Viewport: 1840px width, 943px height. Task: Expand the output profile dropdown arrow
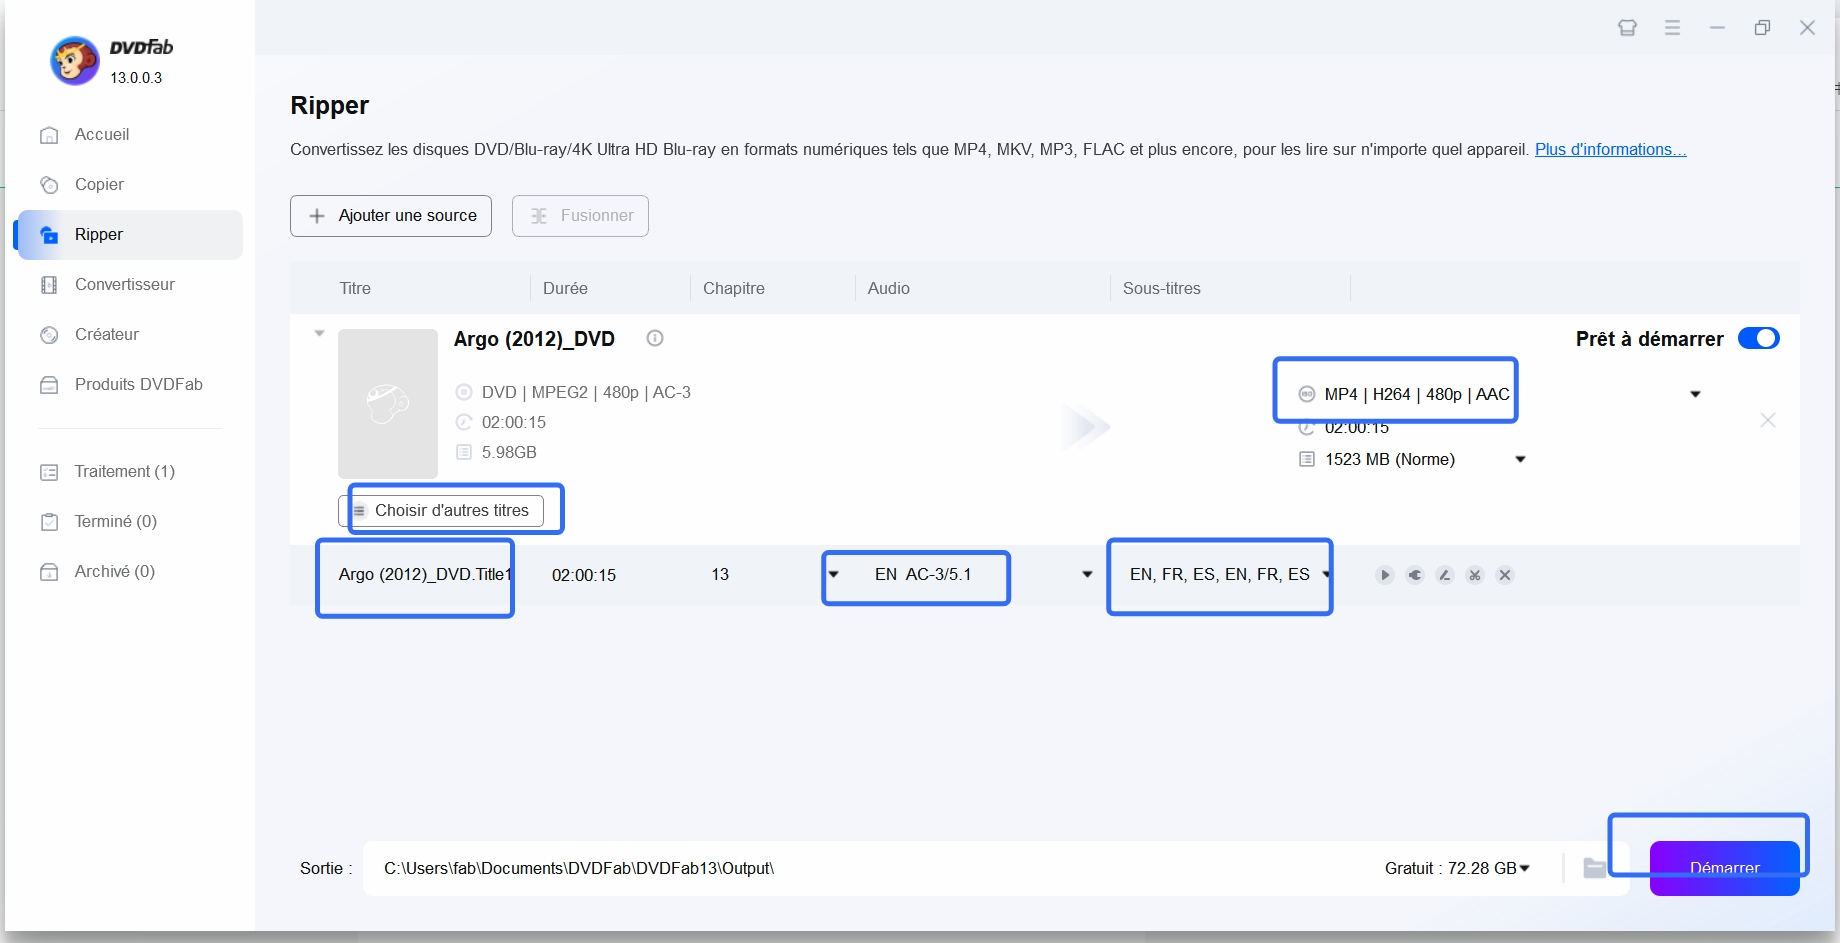(1695, 394)
